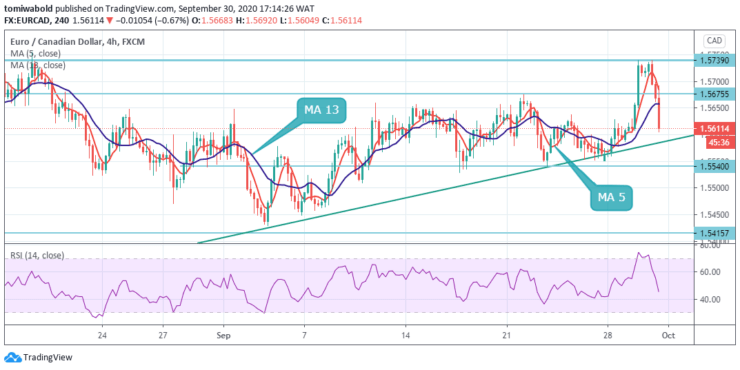Click the RSI (14, close) indicator label

tap(37, 255)
